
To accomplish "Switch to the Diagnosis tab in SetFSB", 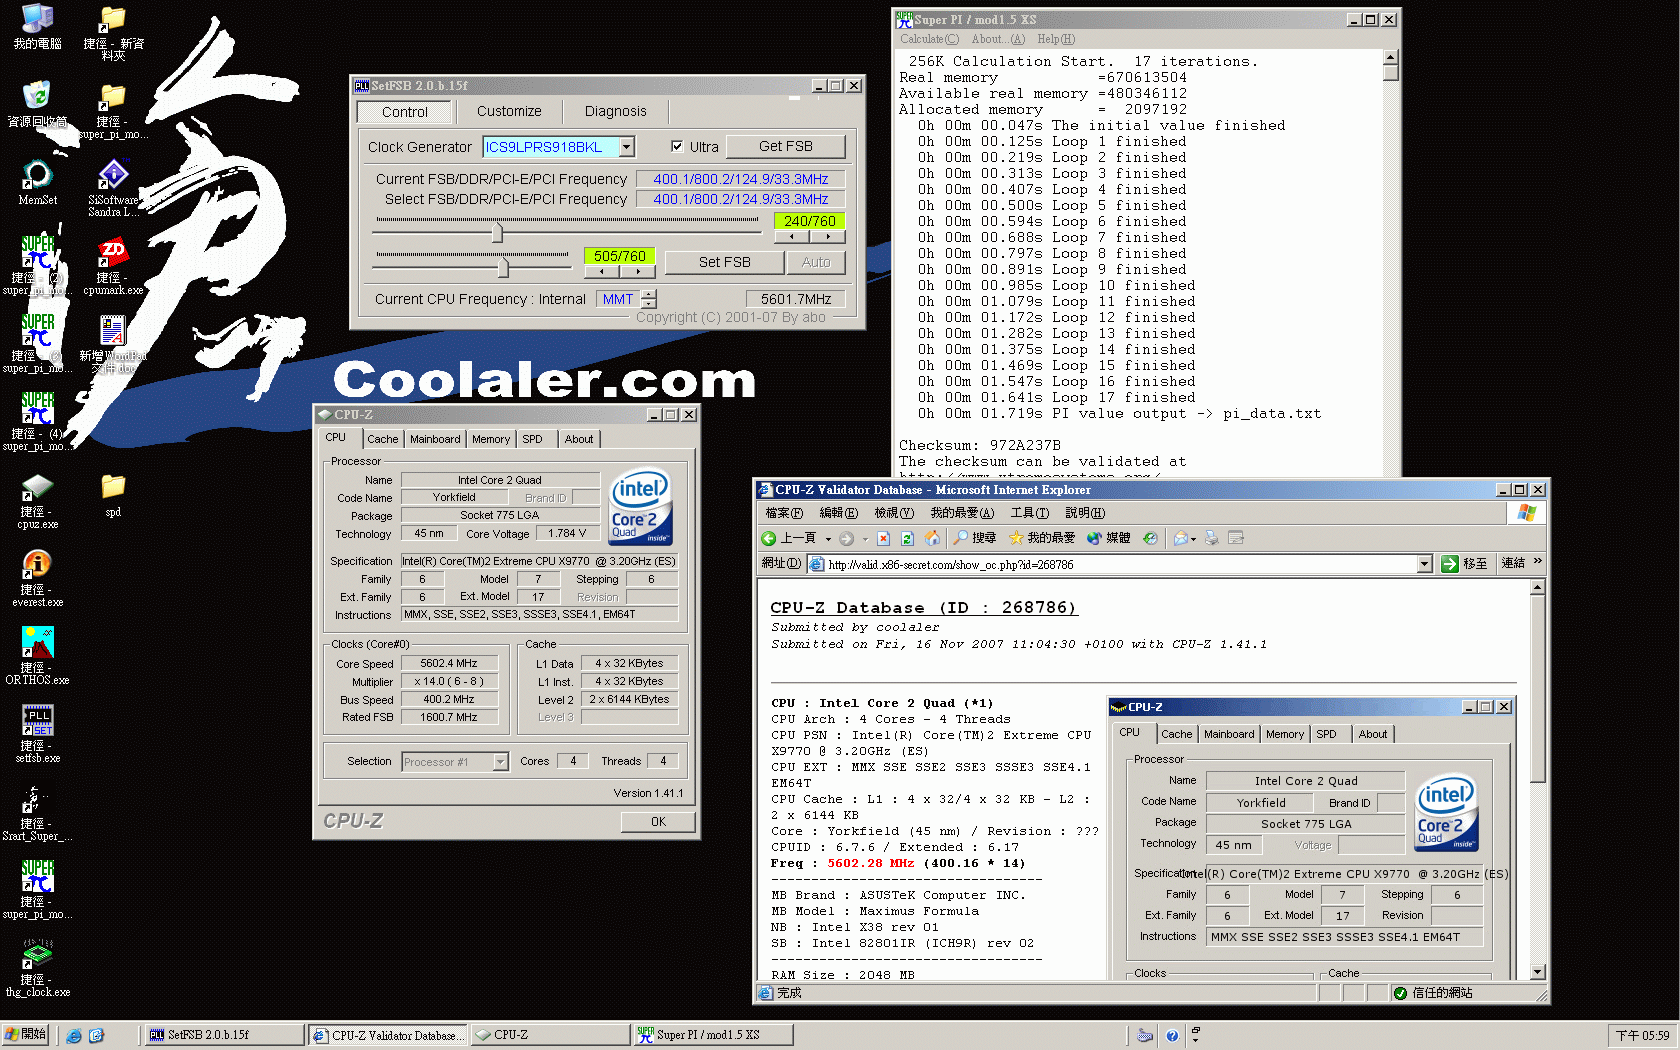I will 616,111.
